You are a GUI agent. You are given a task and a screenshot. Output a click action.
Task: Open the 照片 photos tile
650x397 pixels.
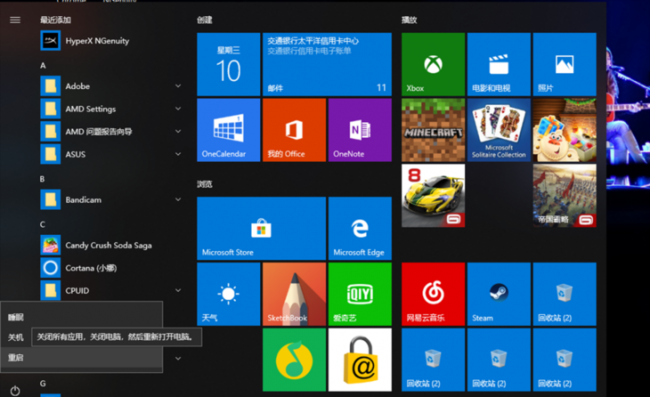(x=565, y=64)
